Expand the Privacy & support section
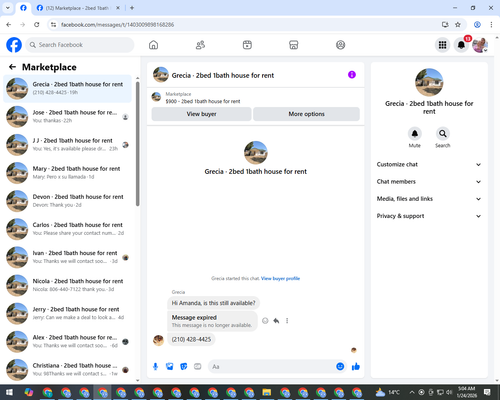Viewport: 500px width, 400px height. tap(429, 216)
